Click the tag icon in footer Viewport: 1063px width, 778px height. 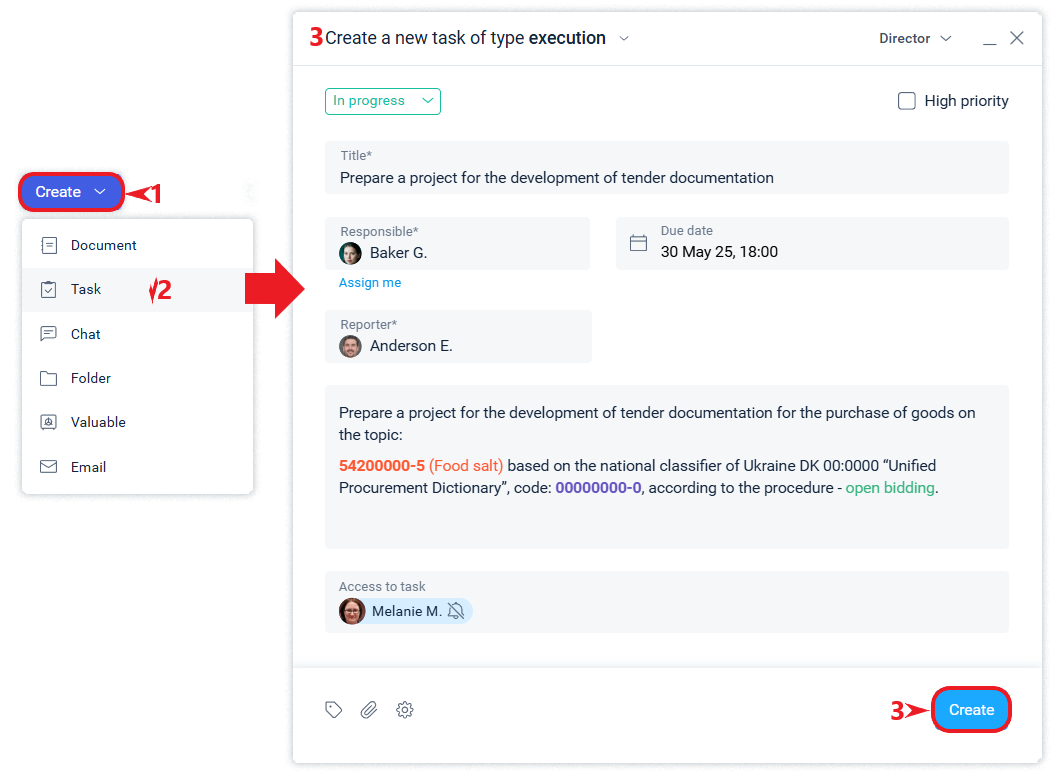pos(334,710)
